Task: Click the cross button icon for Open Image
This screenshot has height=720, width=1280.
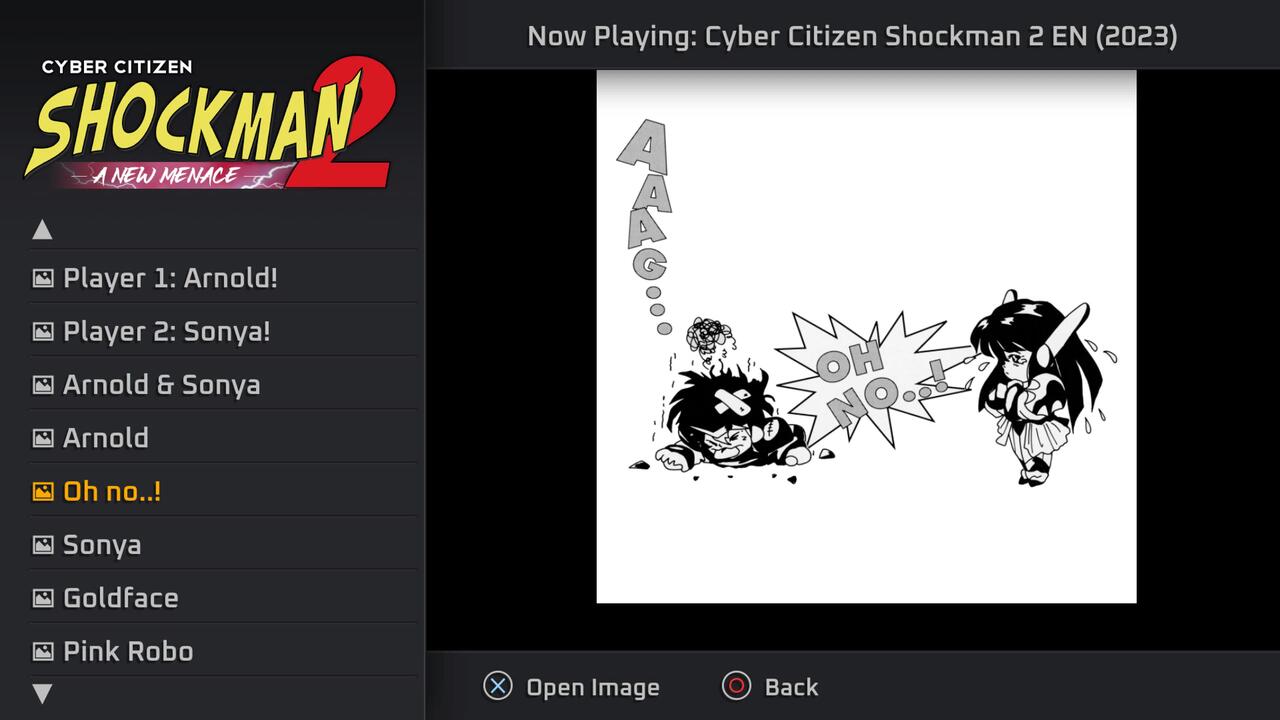Action: point(498,686)
